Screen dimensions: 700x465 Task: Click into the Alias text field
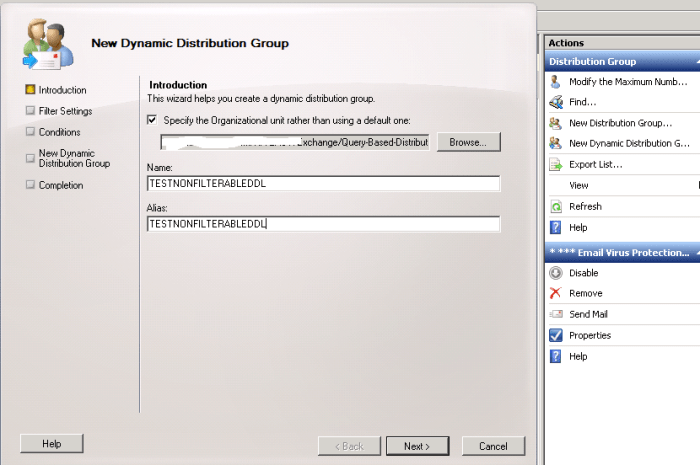click(322, 224)
